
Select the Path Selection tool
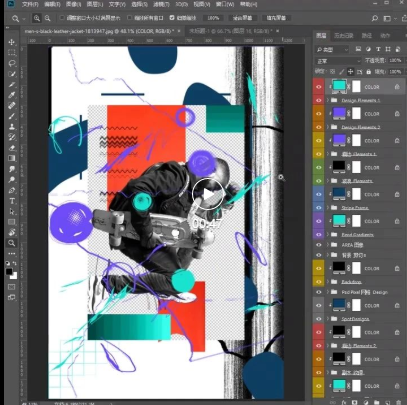coord(12,211)
